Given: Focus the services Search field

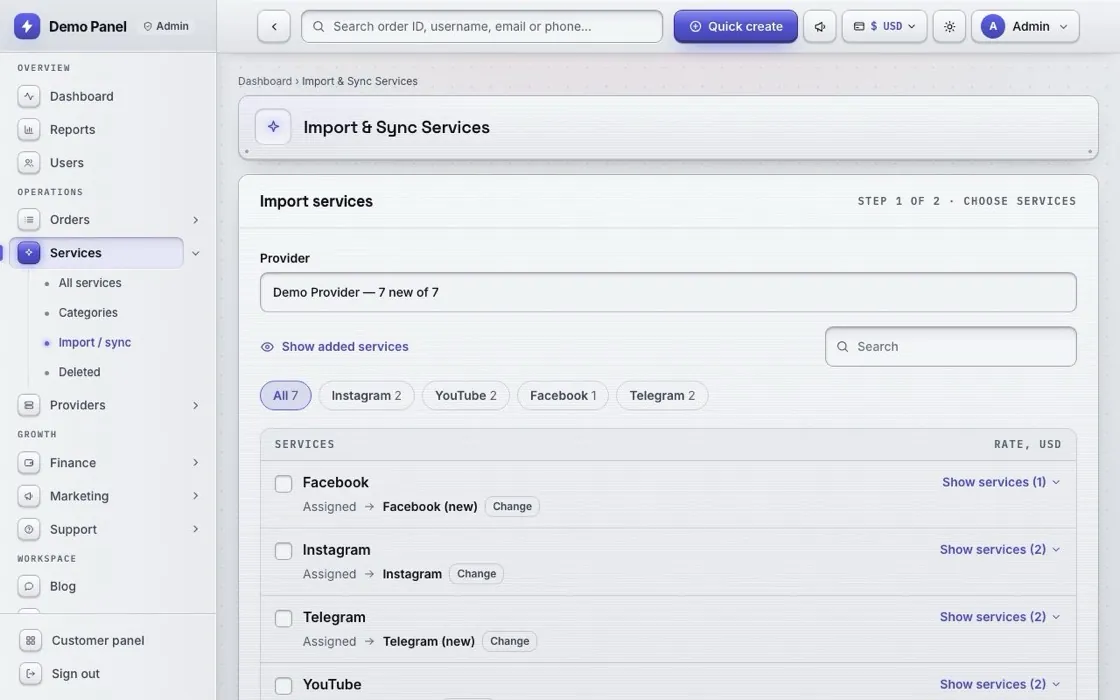Looking at the screenshot, I should [x=951, y=346].
